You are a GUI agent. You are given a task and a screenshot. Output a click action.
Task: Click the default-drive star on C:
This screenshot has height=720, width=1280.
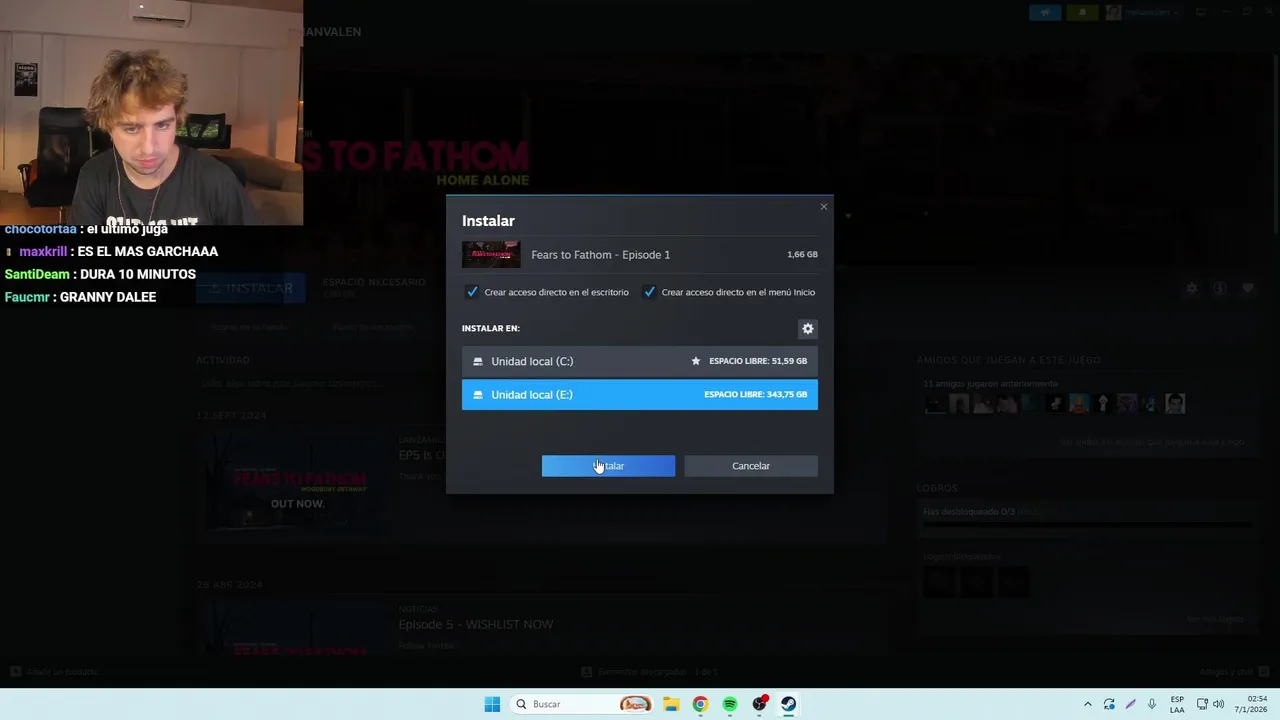[696, 361]
